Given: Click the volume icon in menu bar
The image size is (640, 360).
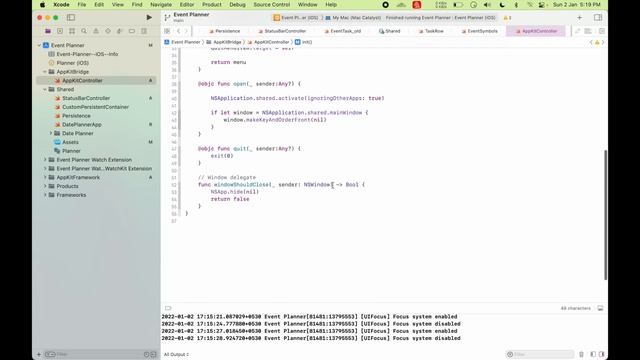Looking at the screenshot, I should pyautogui.click(x=487, y=4).
